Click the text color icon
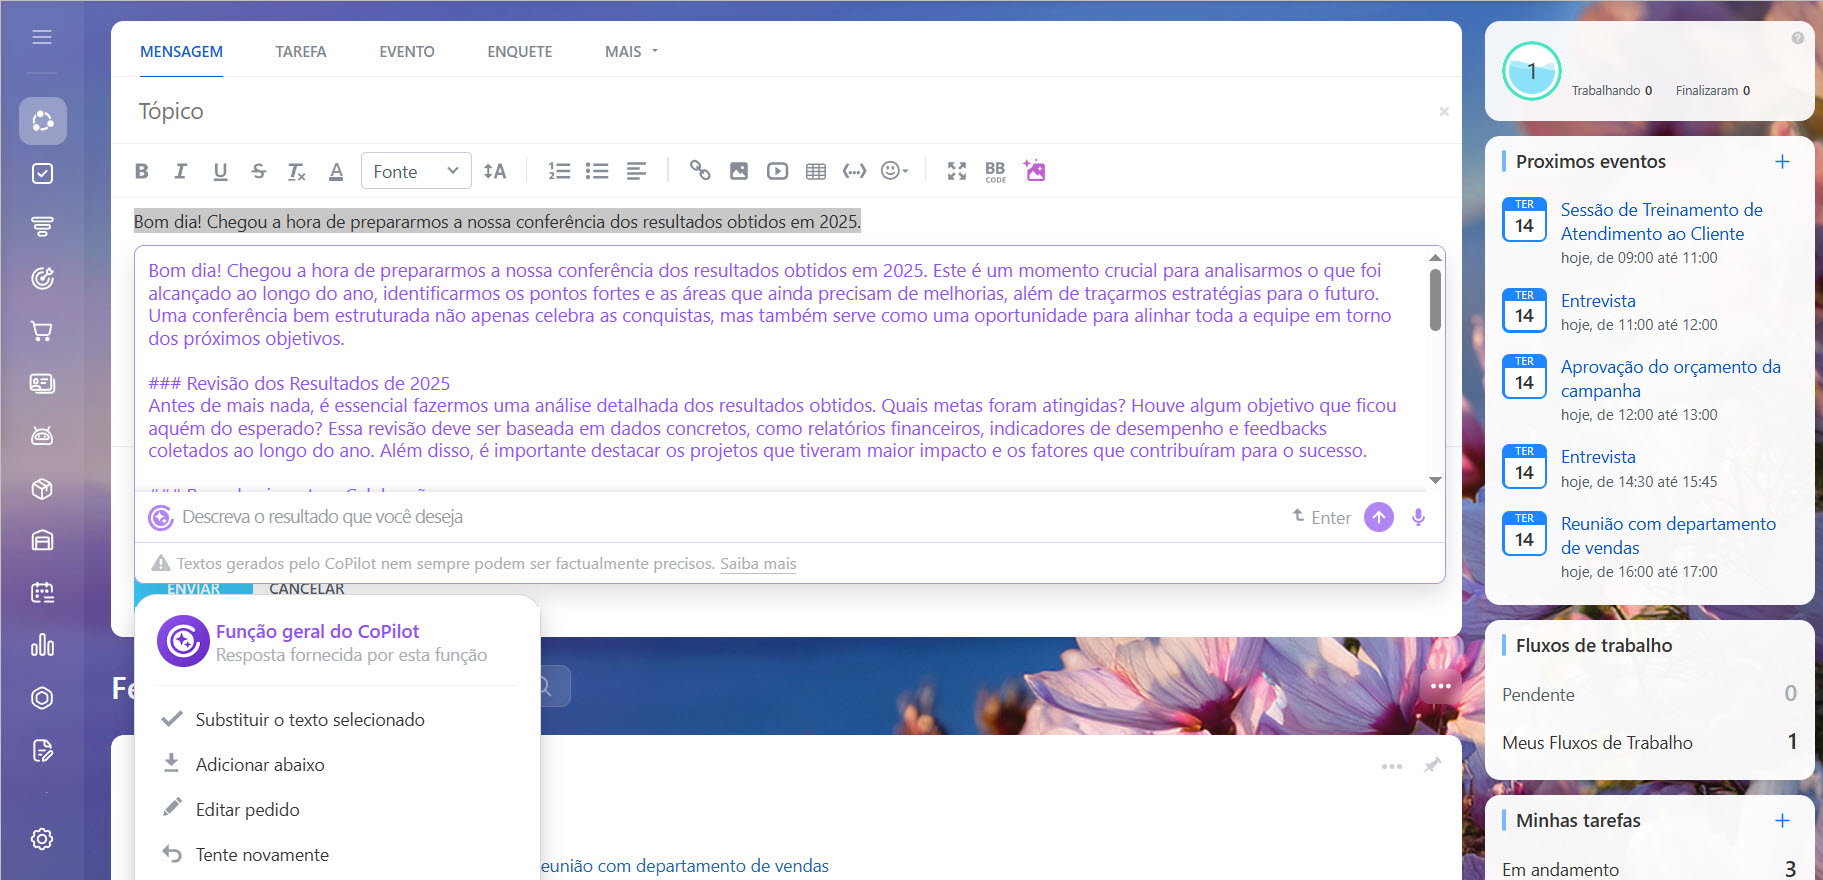Screen dimensions: 1823x880 pos(336,171)
